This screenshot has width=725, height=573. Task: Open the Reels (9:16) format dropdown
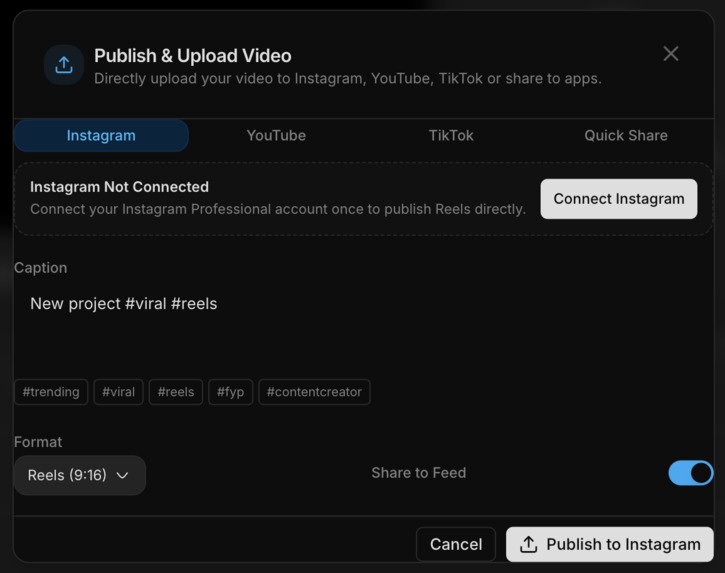pos(80,475)
